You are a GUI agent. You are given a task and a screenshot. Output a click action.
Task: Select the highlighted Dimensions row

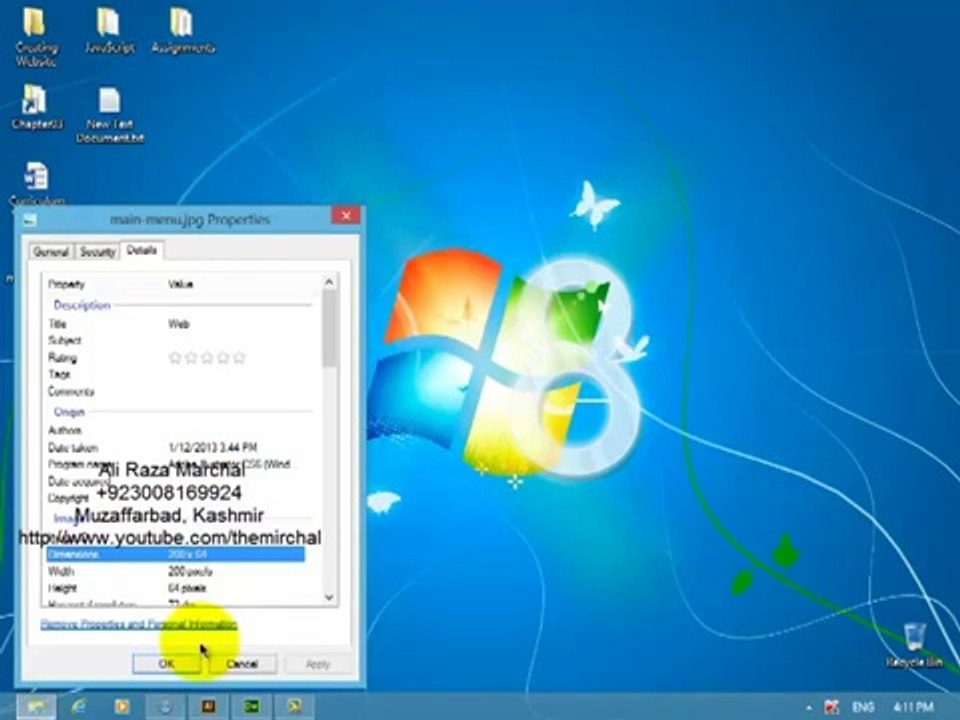click(176, 555)
